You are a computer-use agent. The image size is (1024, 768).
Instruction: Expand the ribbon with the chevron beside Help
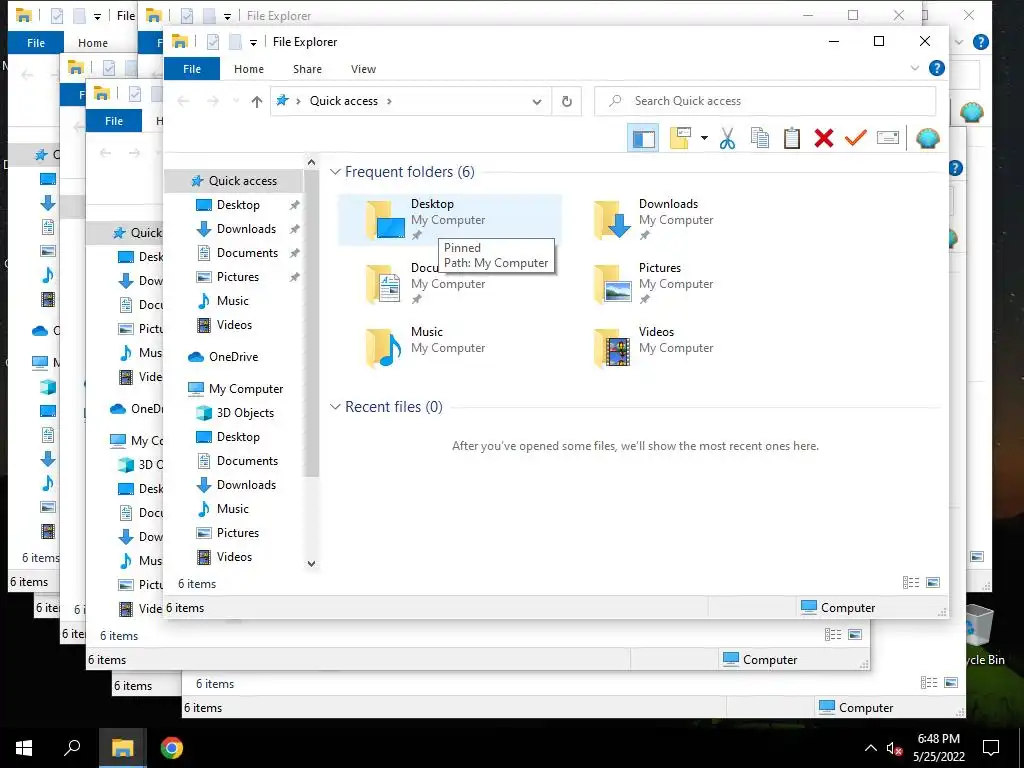click(914, 68)
